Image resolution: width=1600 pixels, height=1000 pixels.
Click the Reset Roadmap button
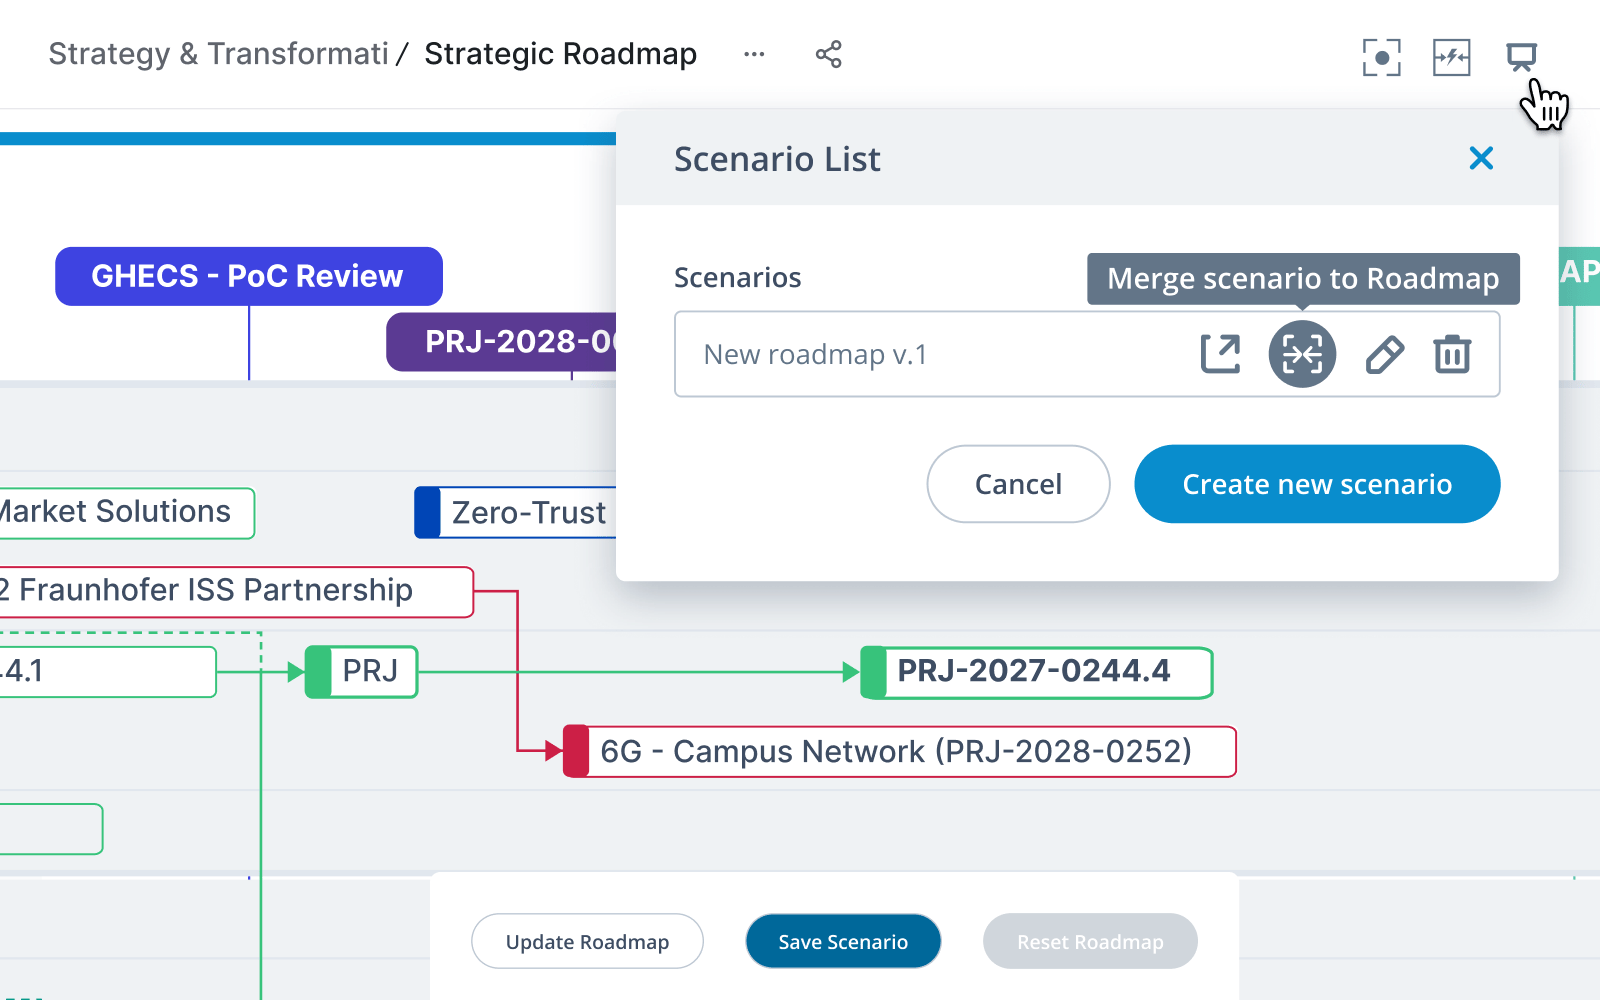[1090, 941]
